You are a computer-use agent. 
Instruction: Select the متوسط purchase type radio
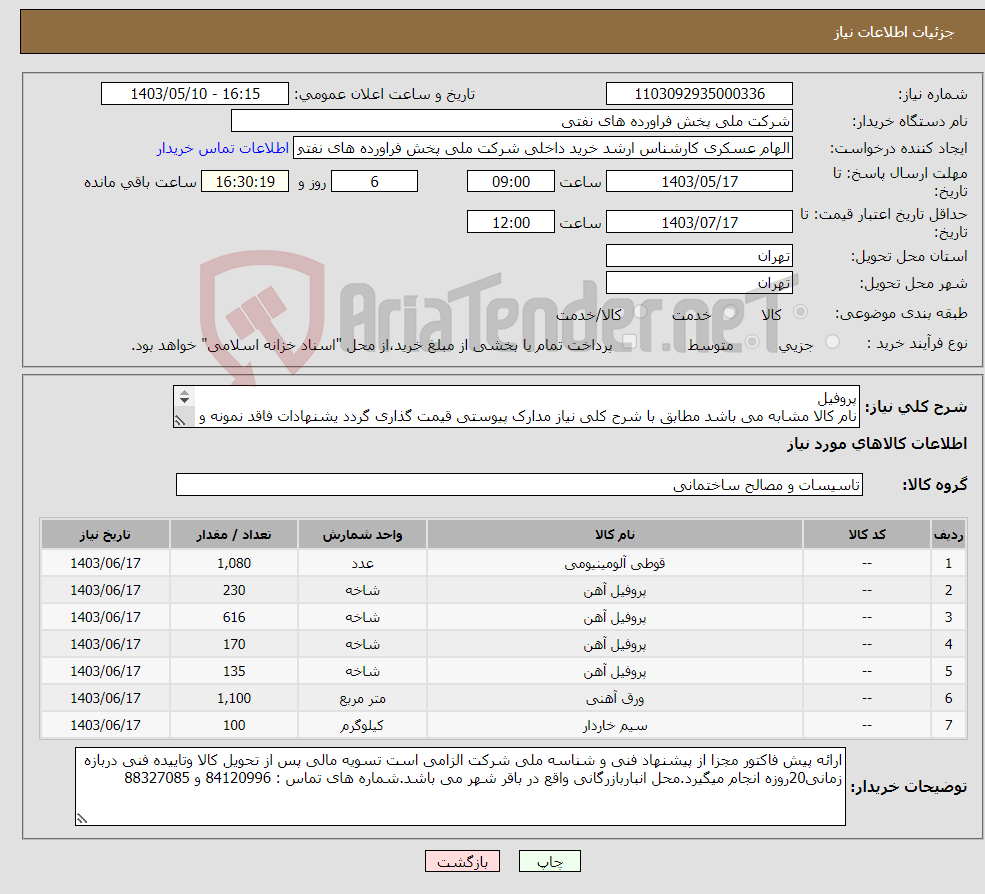pos(752,342)
